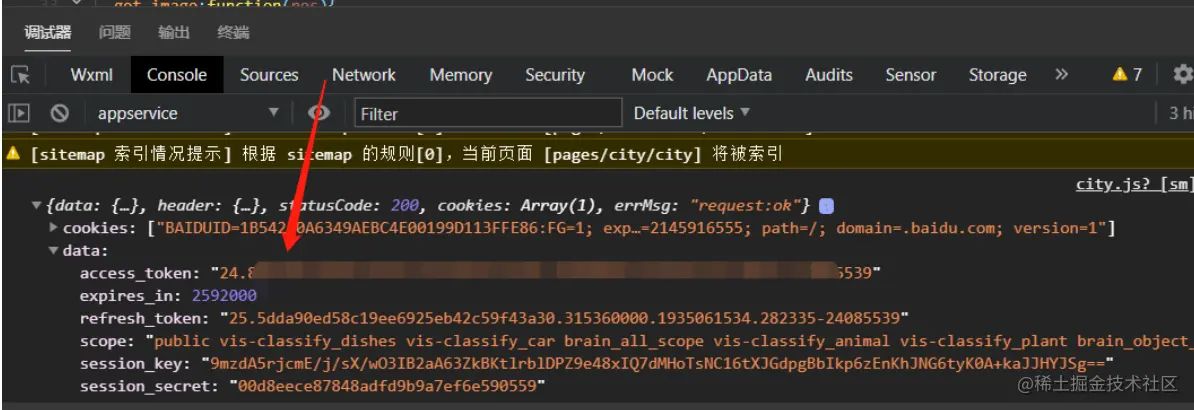Open the Security tab
This screenshot has width=1194, height=410.
554,75
